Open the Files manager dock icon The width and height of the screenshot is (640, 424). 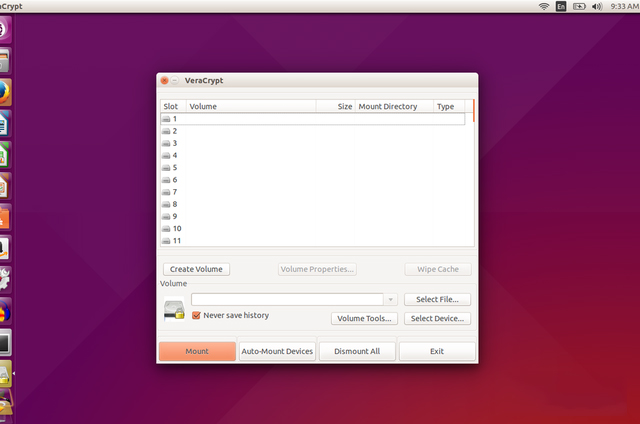pyautogui.click(x=4, y=61)
